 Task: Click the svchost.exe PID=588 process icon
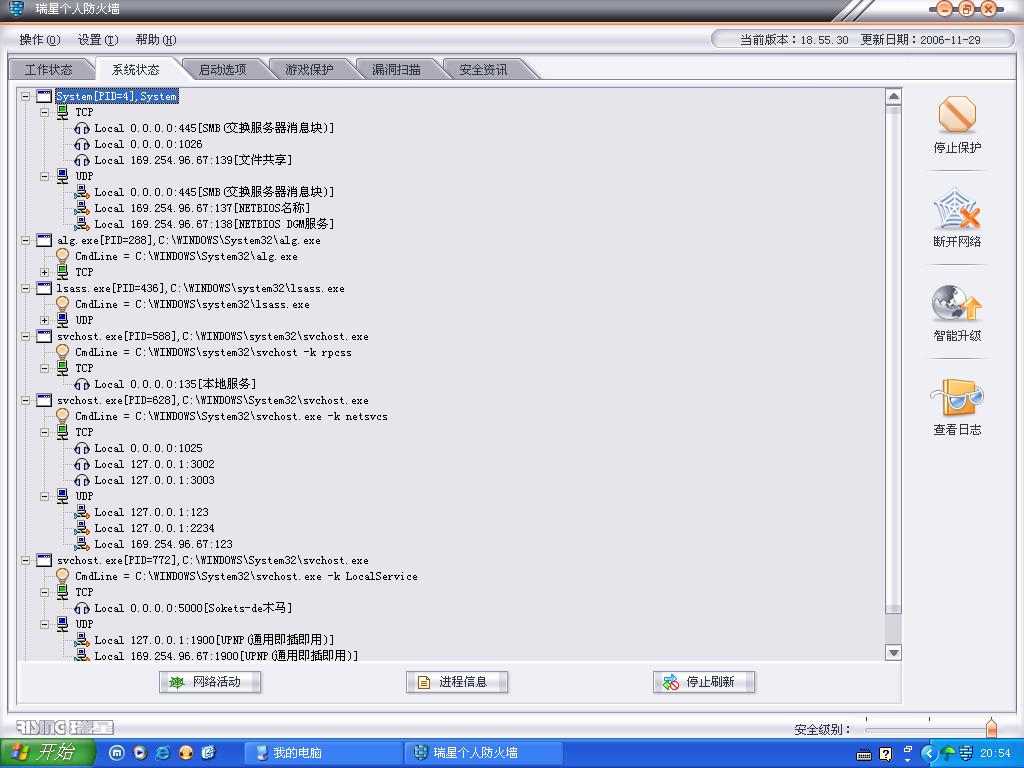click(x=44, y=336)
